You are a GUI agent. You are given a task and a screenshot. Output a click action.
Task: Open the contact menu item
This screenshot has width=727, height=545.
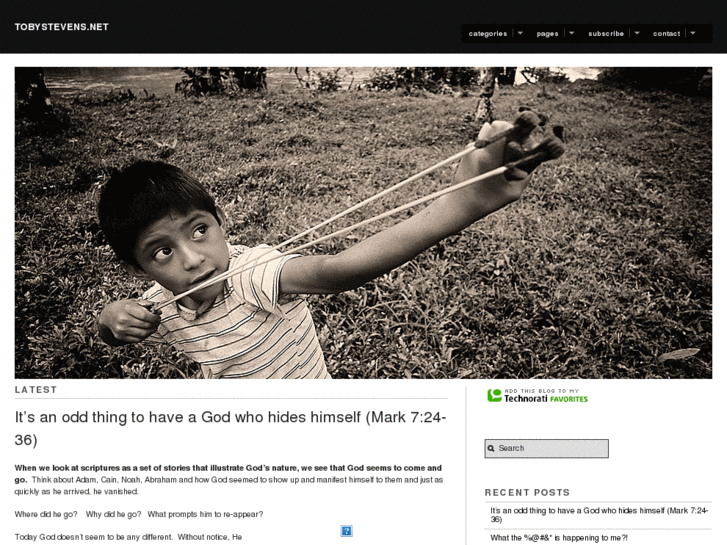tap(667, 33)
